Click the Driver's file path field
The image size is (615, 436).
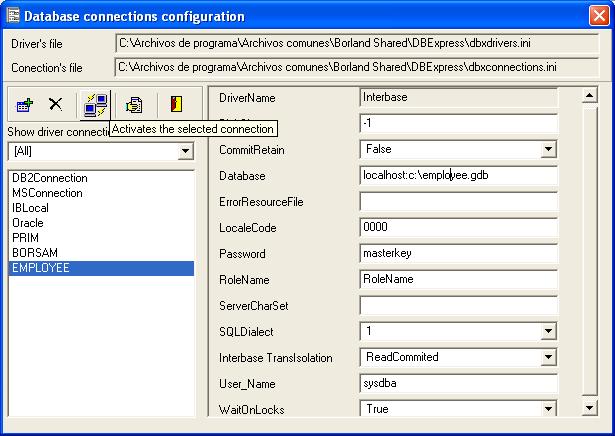(x=357, y=43)
